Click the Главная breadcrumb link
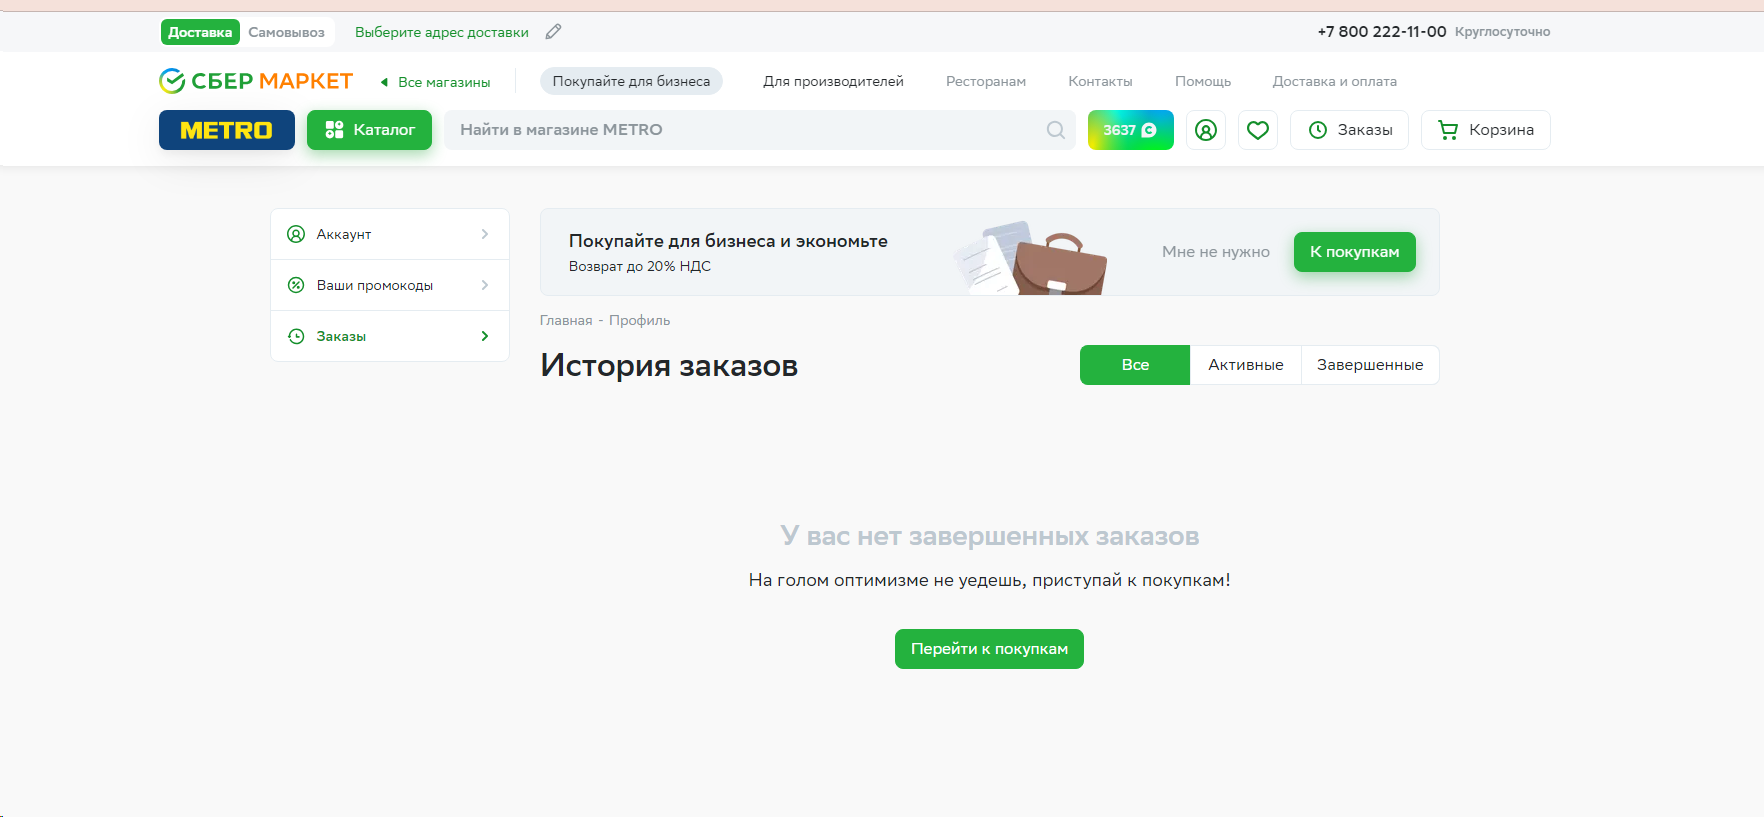 coord(566,320)
